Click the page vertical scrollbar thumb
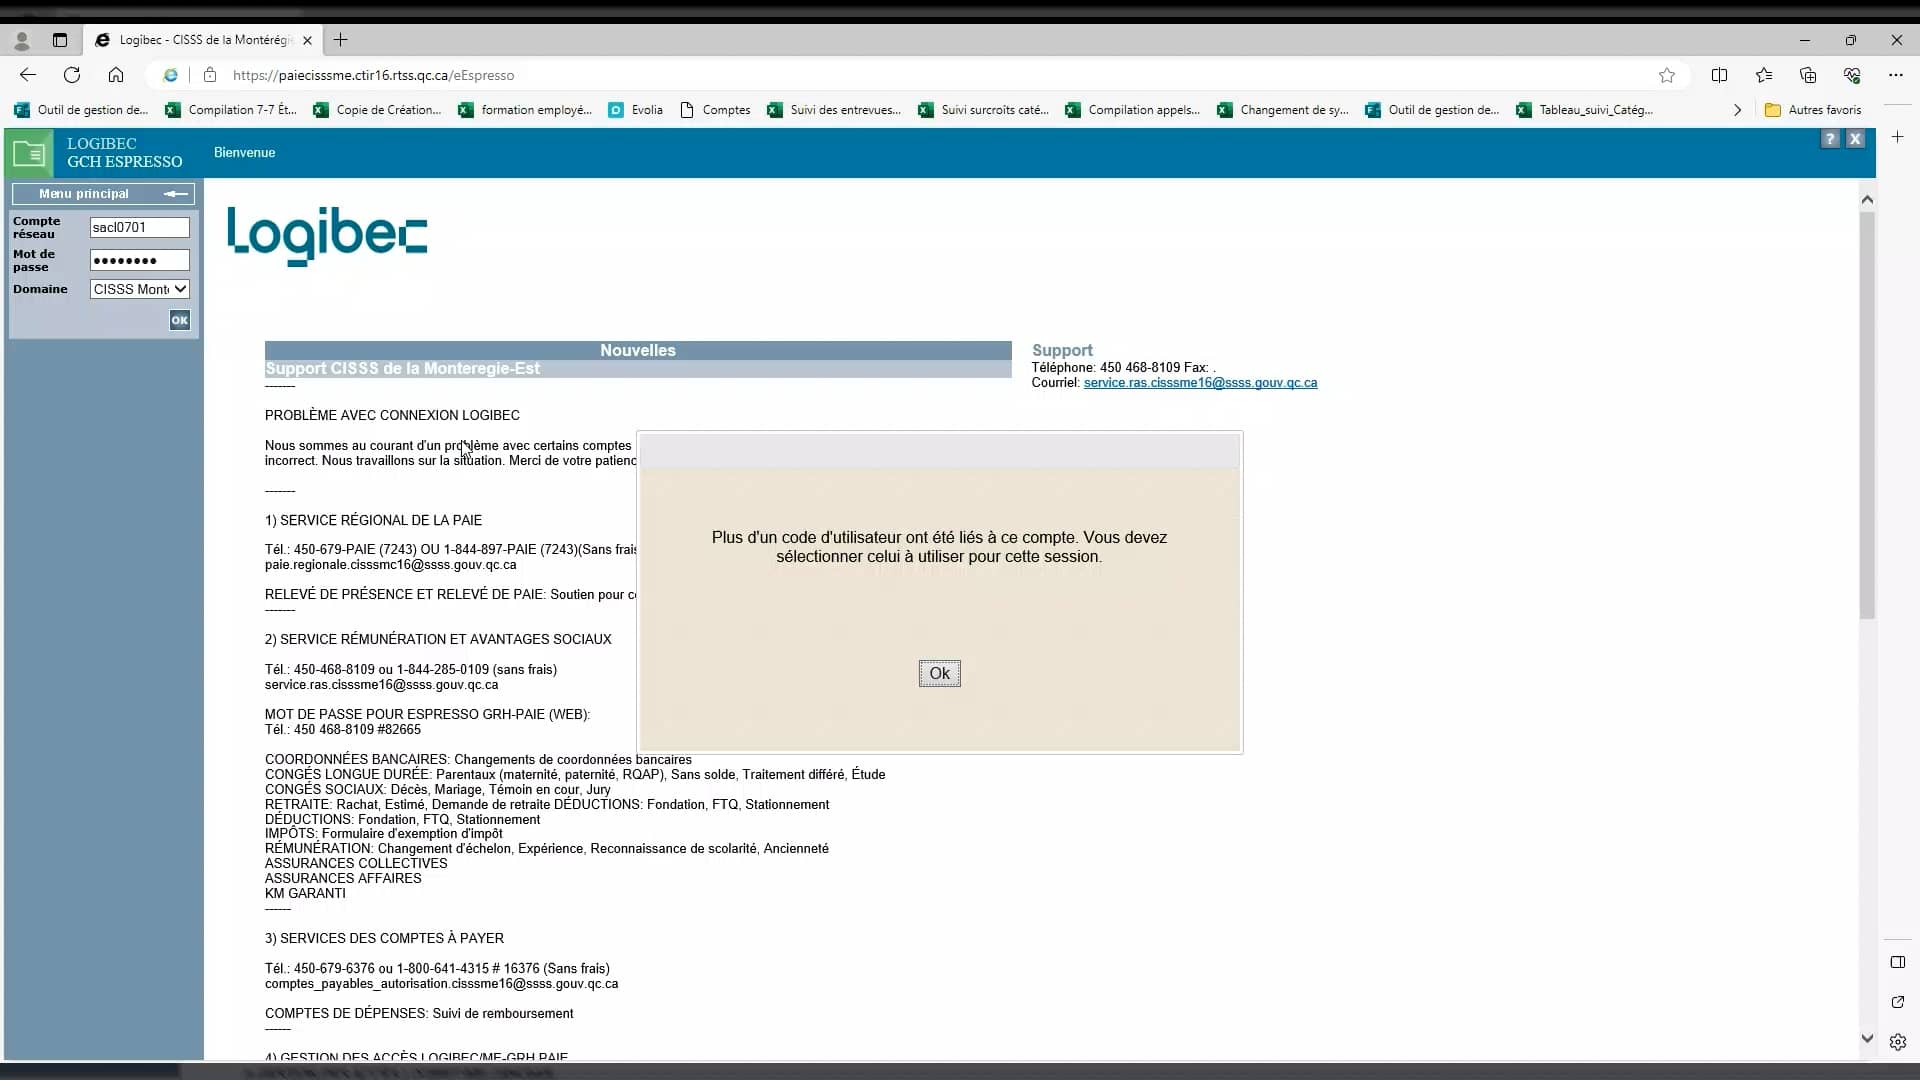Viewport: 1920px width, 1080px height. tap(1866, 415)
